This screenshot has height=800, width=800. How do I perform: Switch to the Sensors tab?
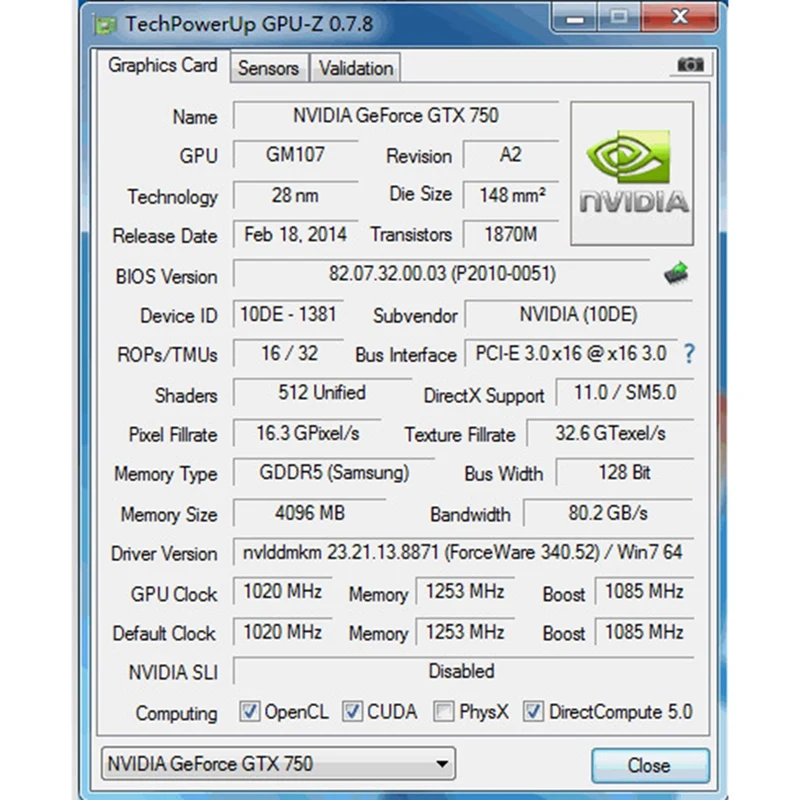269,68
